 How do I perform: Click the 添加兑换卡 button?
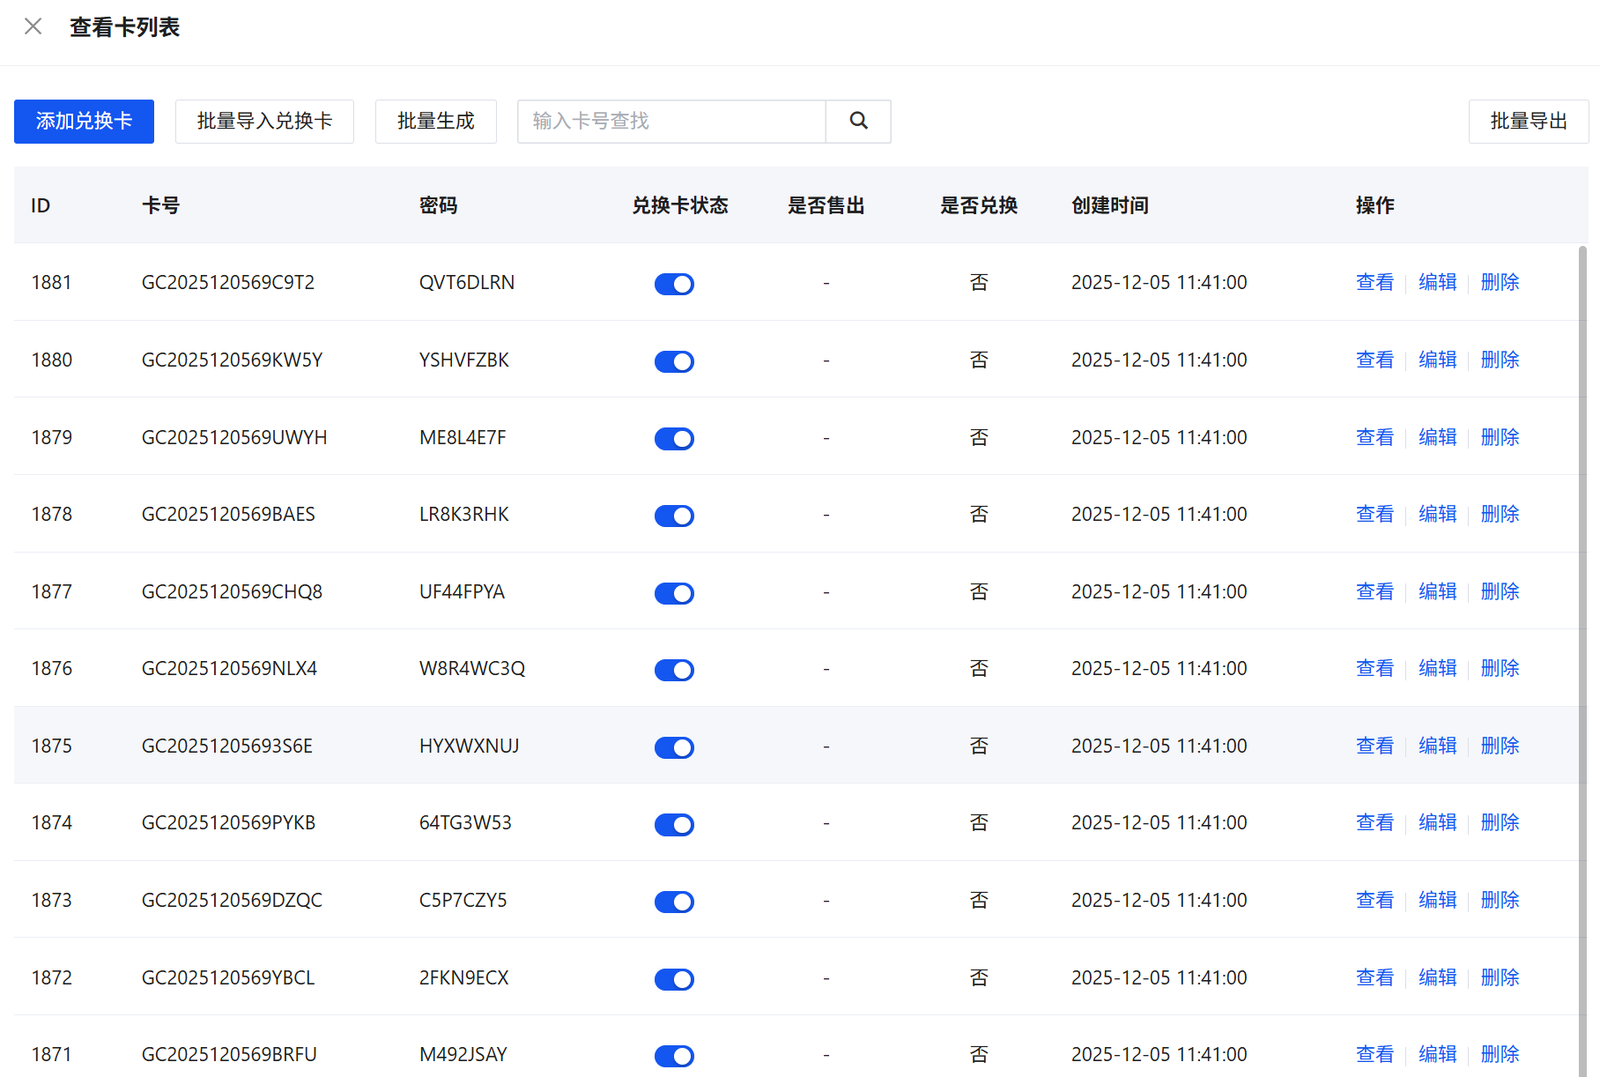pyautogui.click(x=84, y=121)
